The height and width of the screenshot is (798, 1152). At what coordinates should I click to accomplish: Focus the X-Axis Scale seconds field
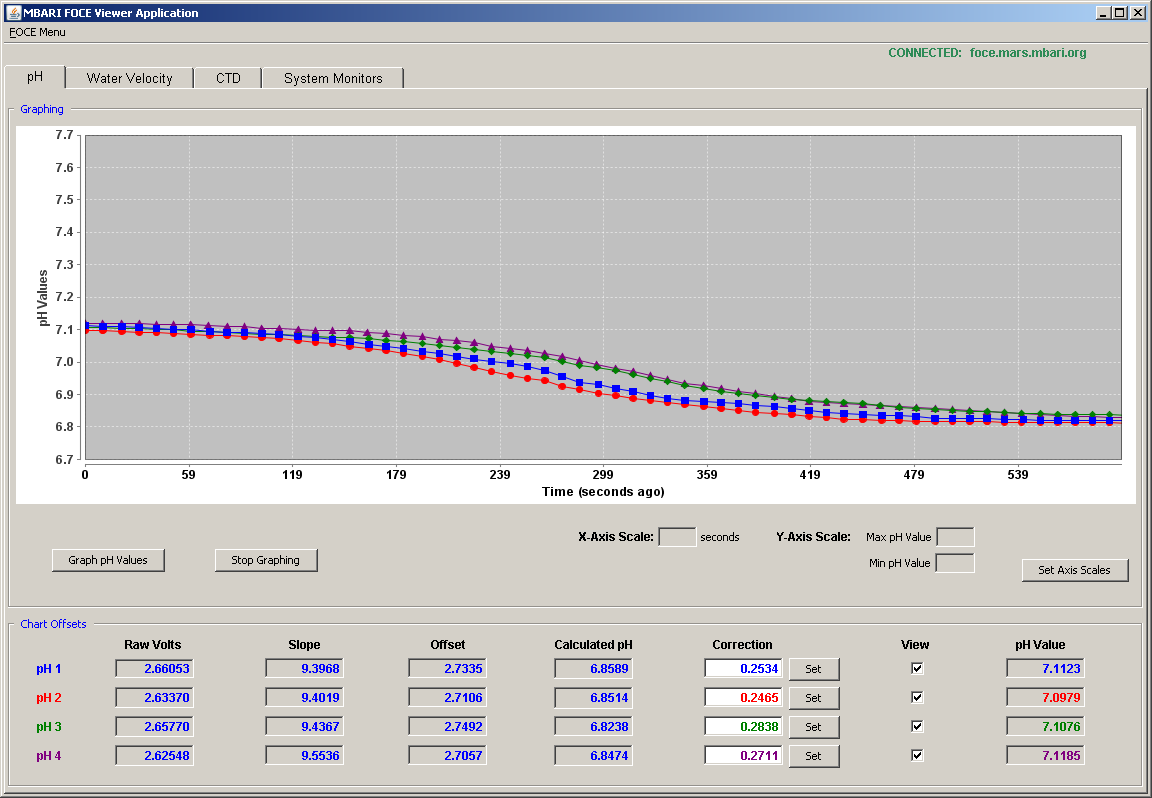point(677,537)
